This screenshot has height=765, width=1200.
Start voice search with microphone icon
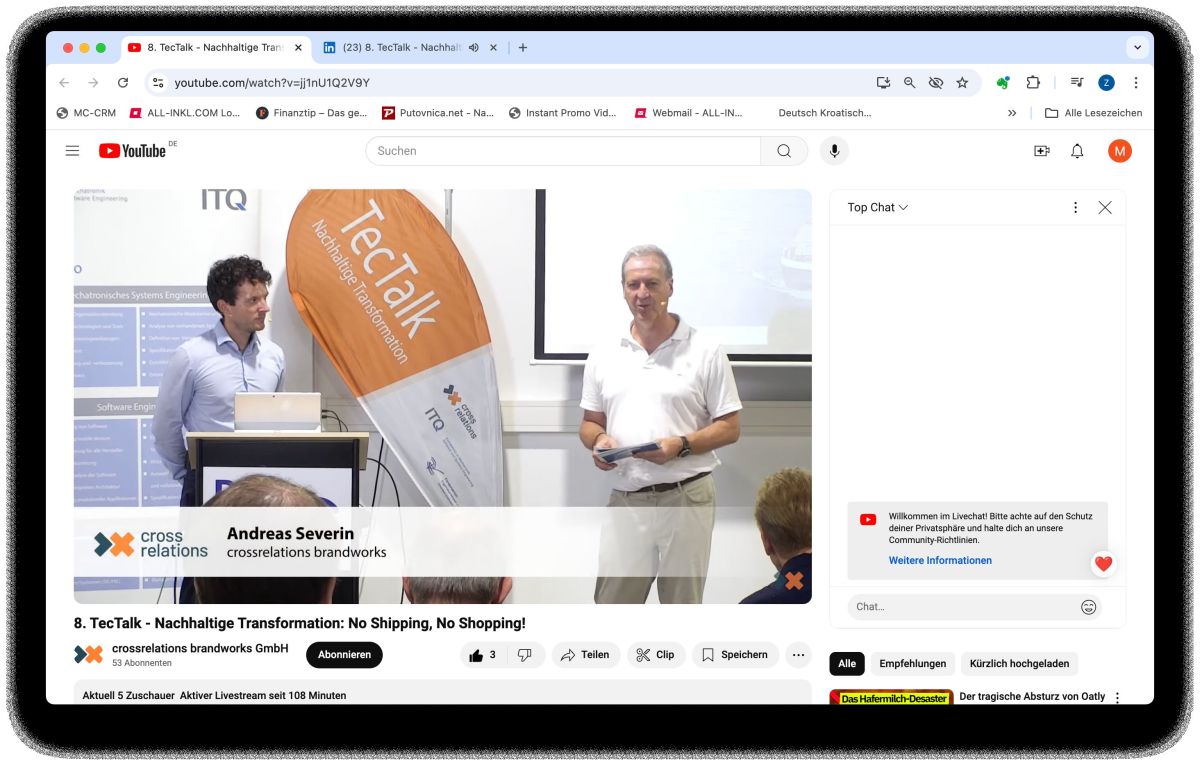834,151
